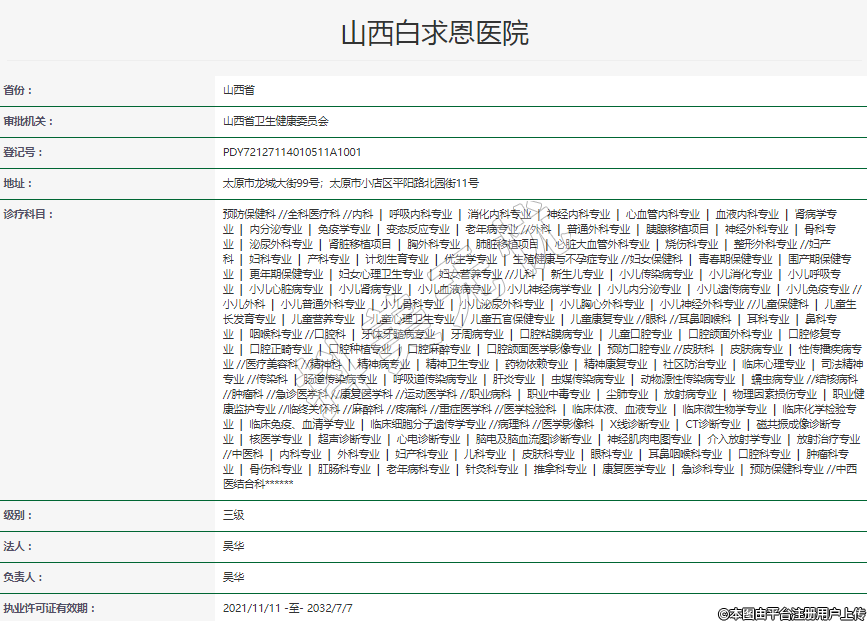
Task: Select the 法人 row label
Action: pos(19,546)
